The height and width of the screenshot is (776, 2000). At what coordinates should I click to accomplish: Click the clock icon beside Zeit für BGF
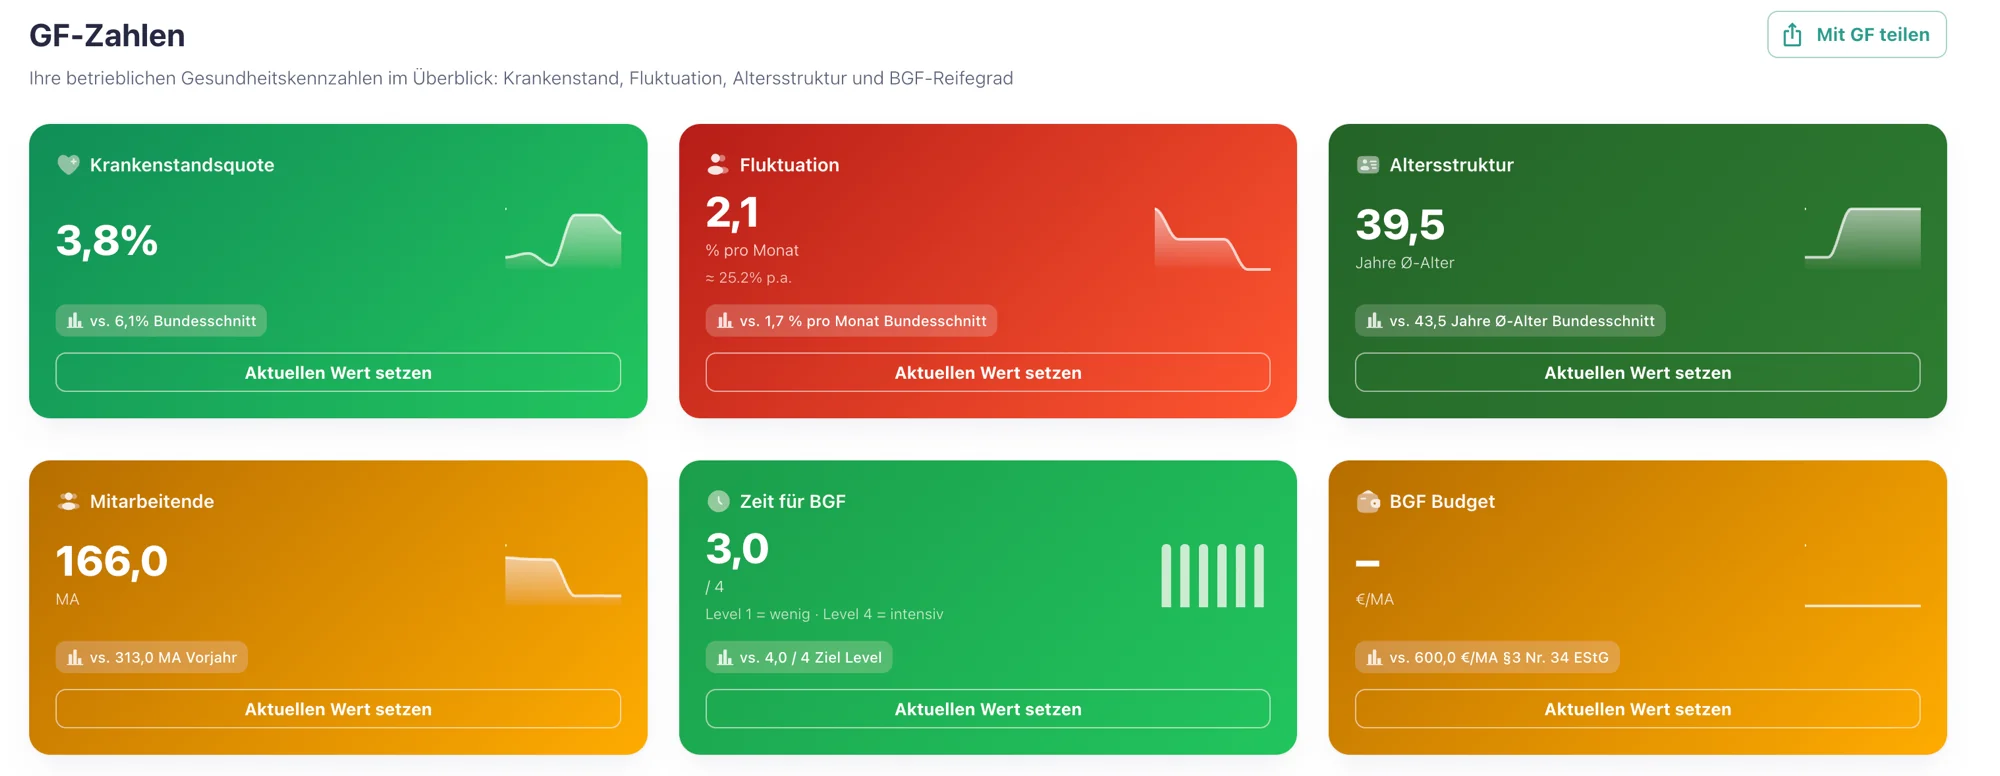pyautogui.click(x=718, y=502)
